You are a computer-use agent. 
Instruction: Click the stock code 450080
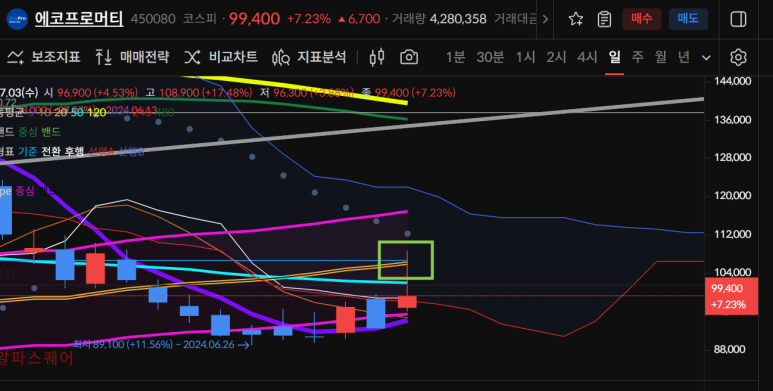point(153,19)
